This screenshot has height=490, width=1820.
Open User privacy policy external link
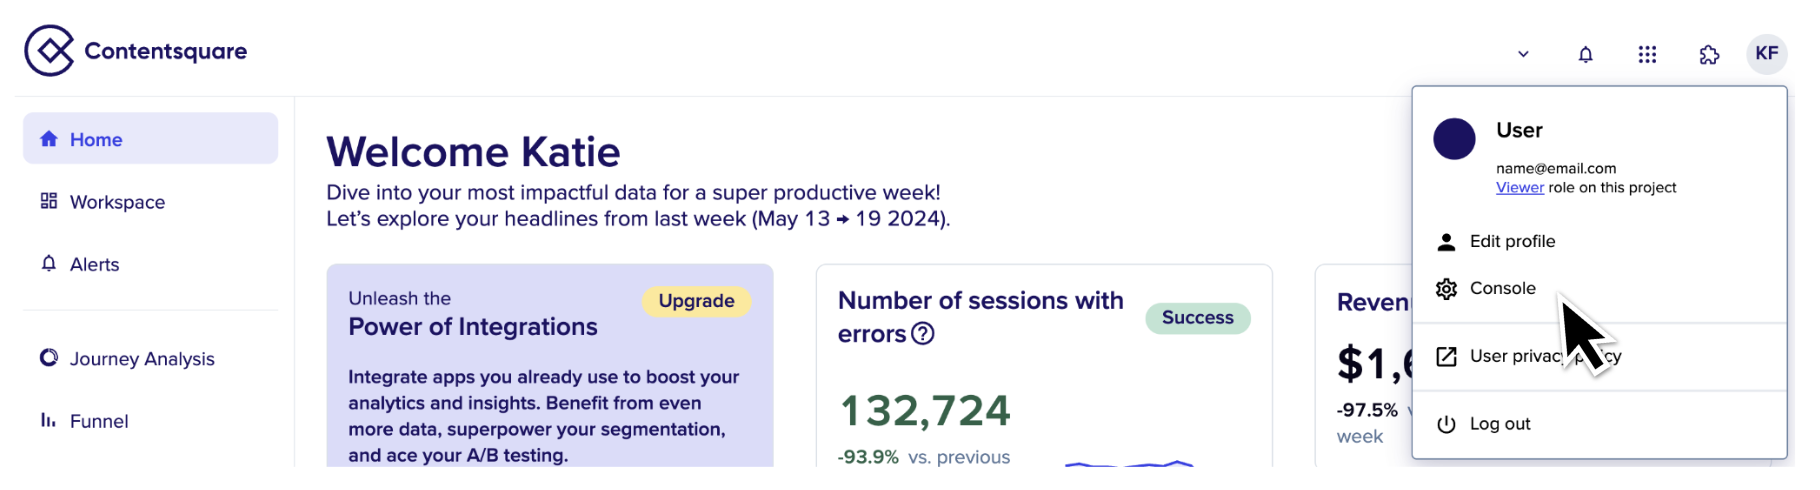pyautogui.click(x=1599, y=356)
